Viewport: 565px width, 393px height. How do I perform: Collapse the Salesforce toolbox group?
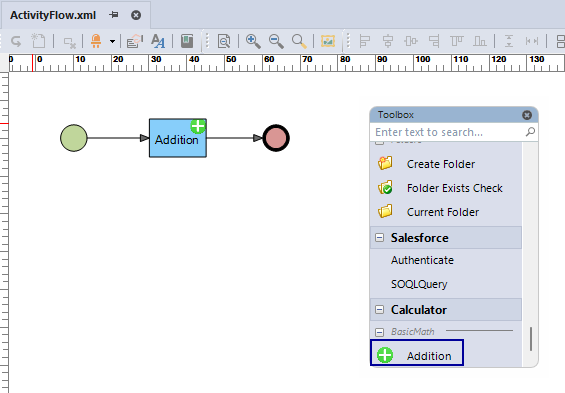coord(379,237)
